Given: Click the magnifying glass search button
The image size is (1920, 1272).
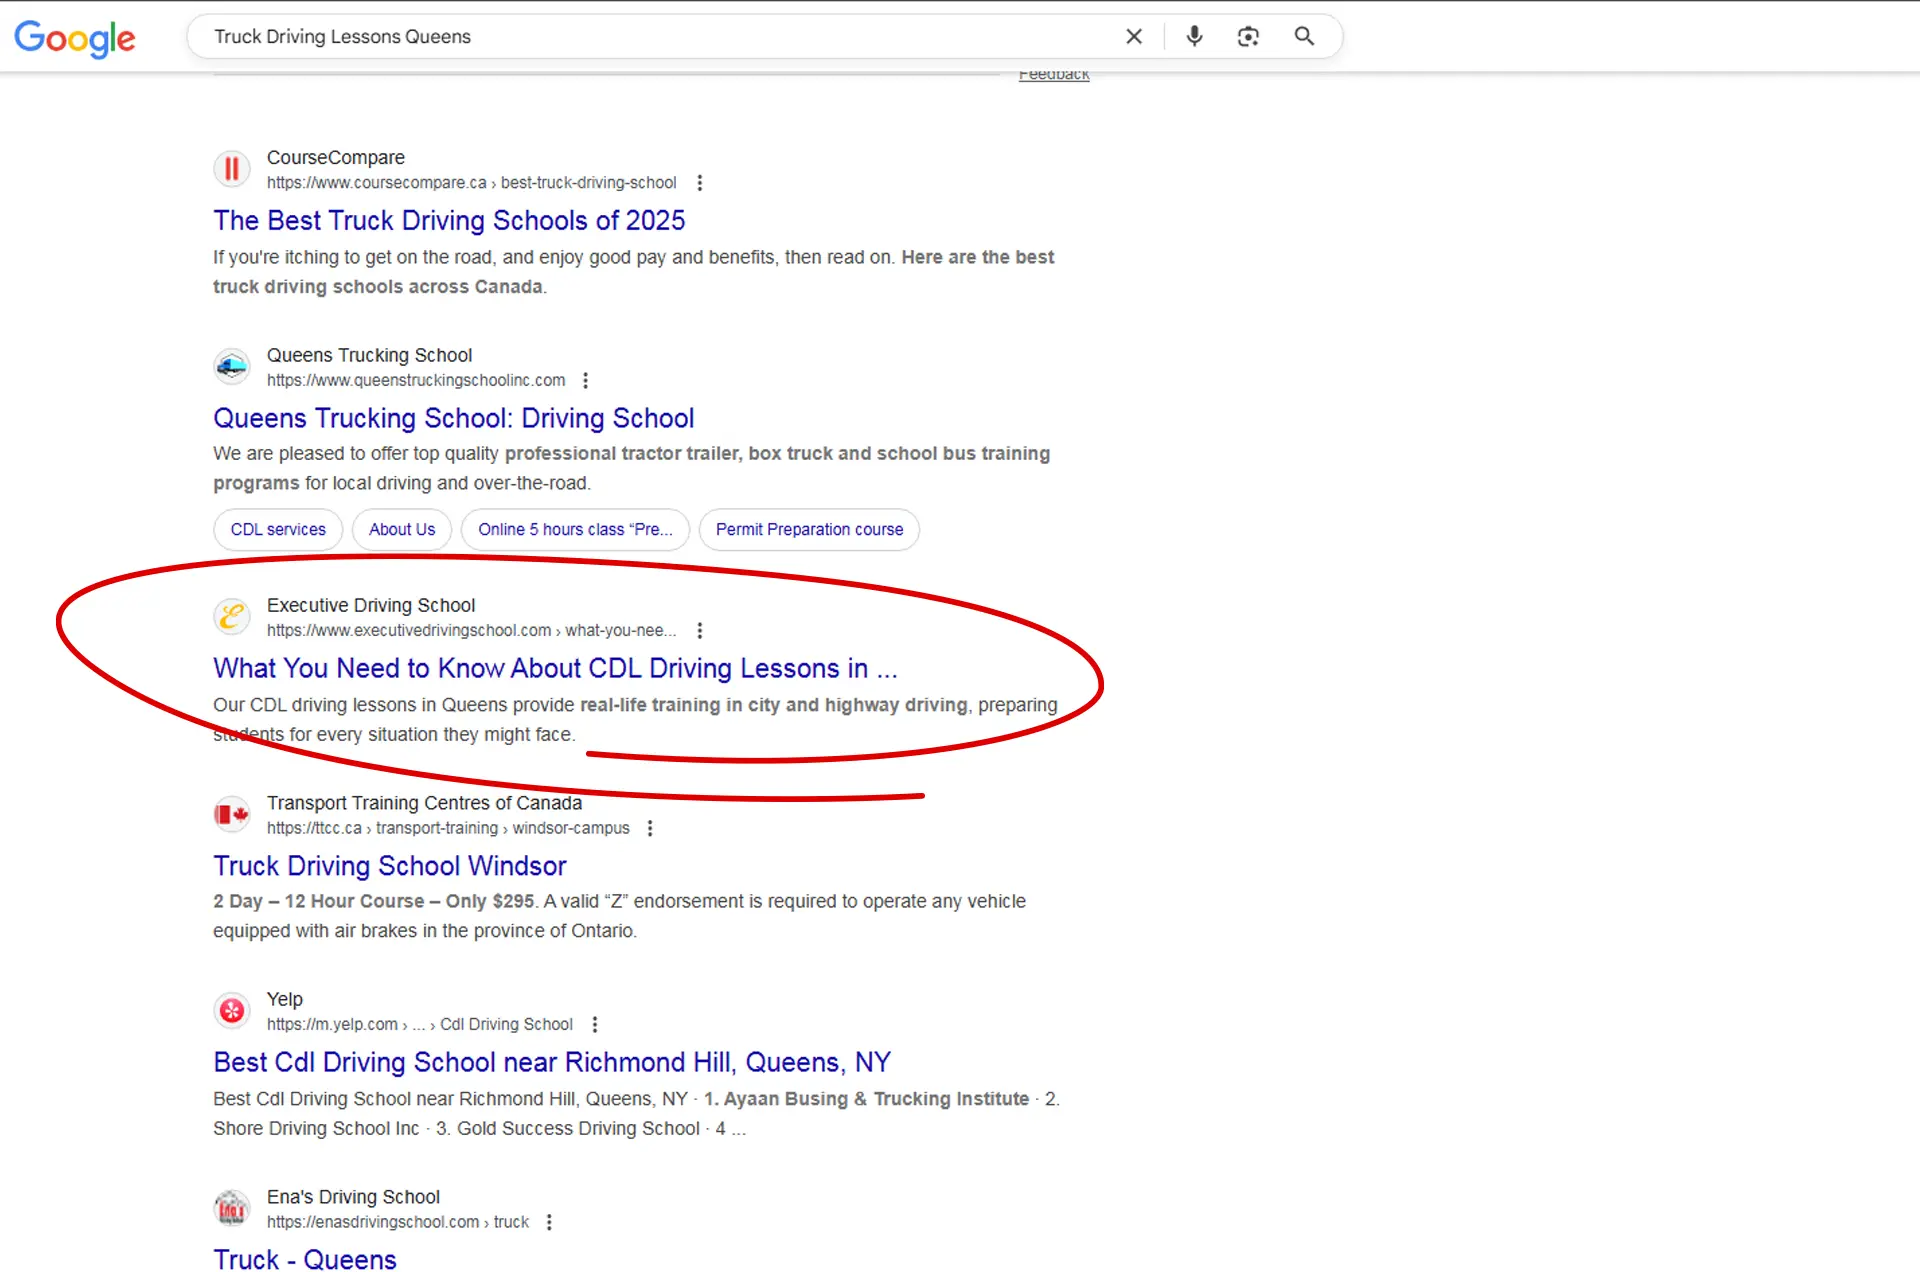Looking at the screenshot, I should (1304, 37).
